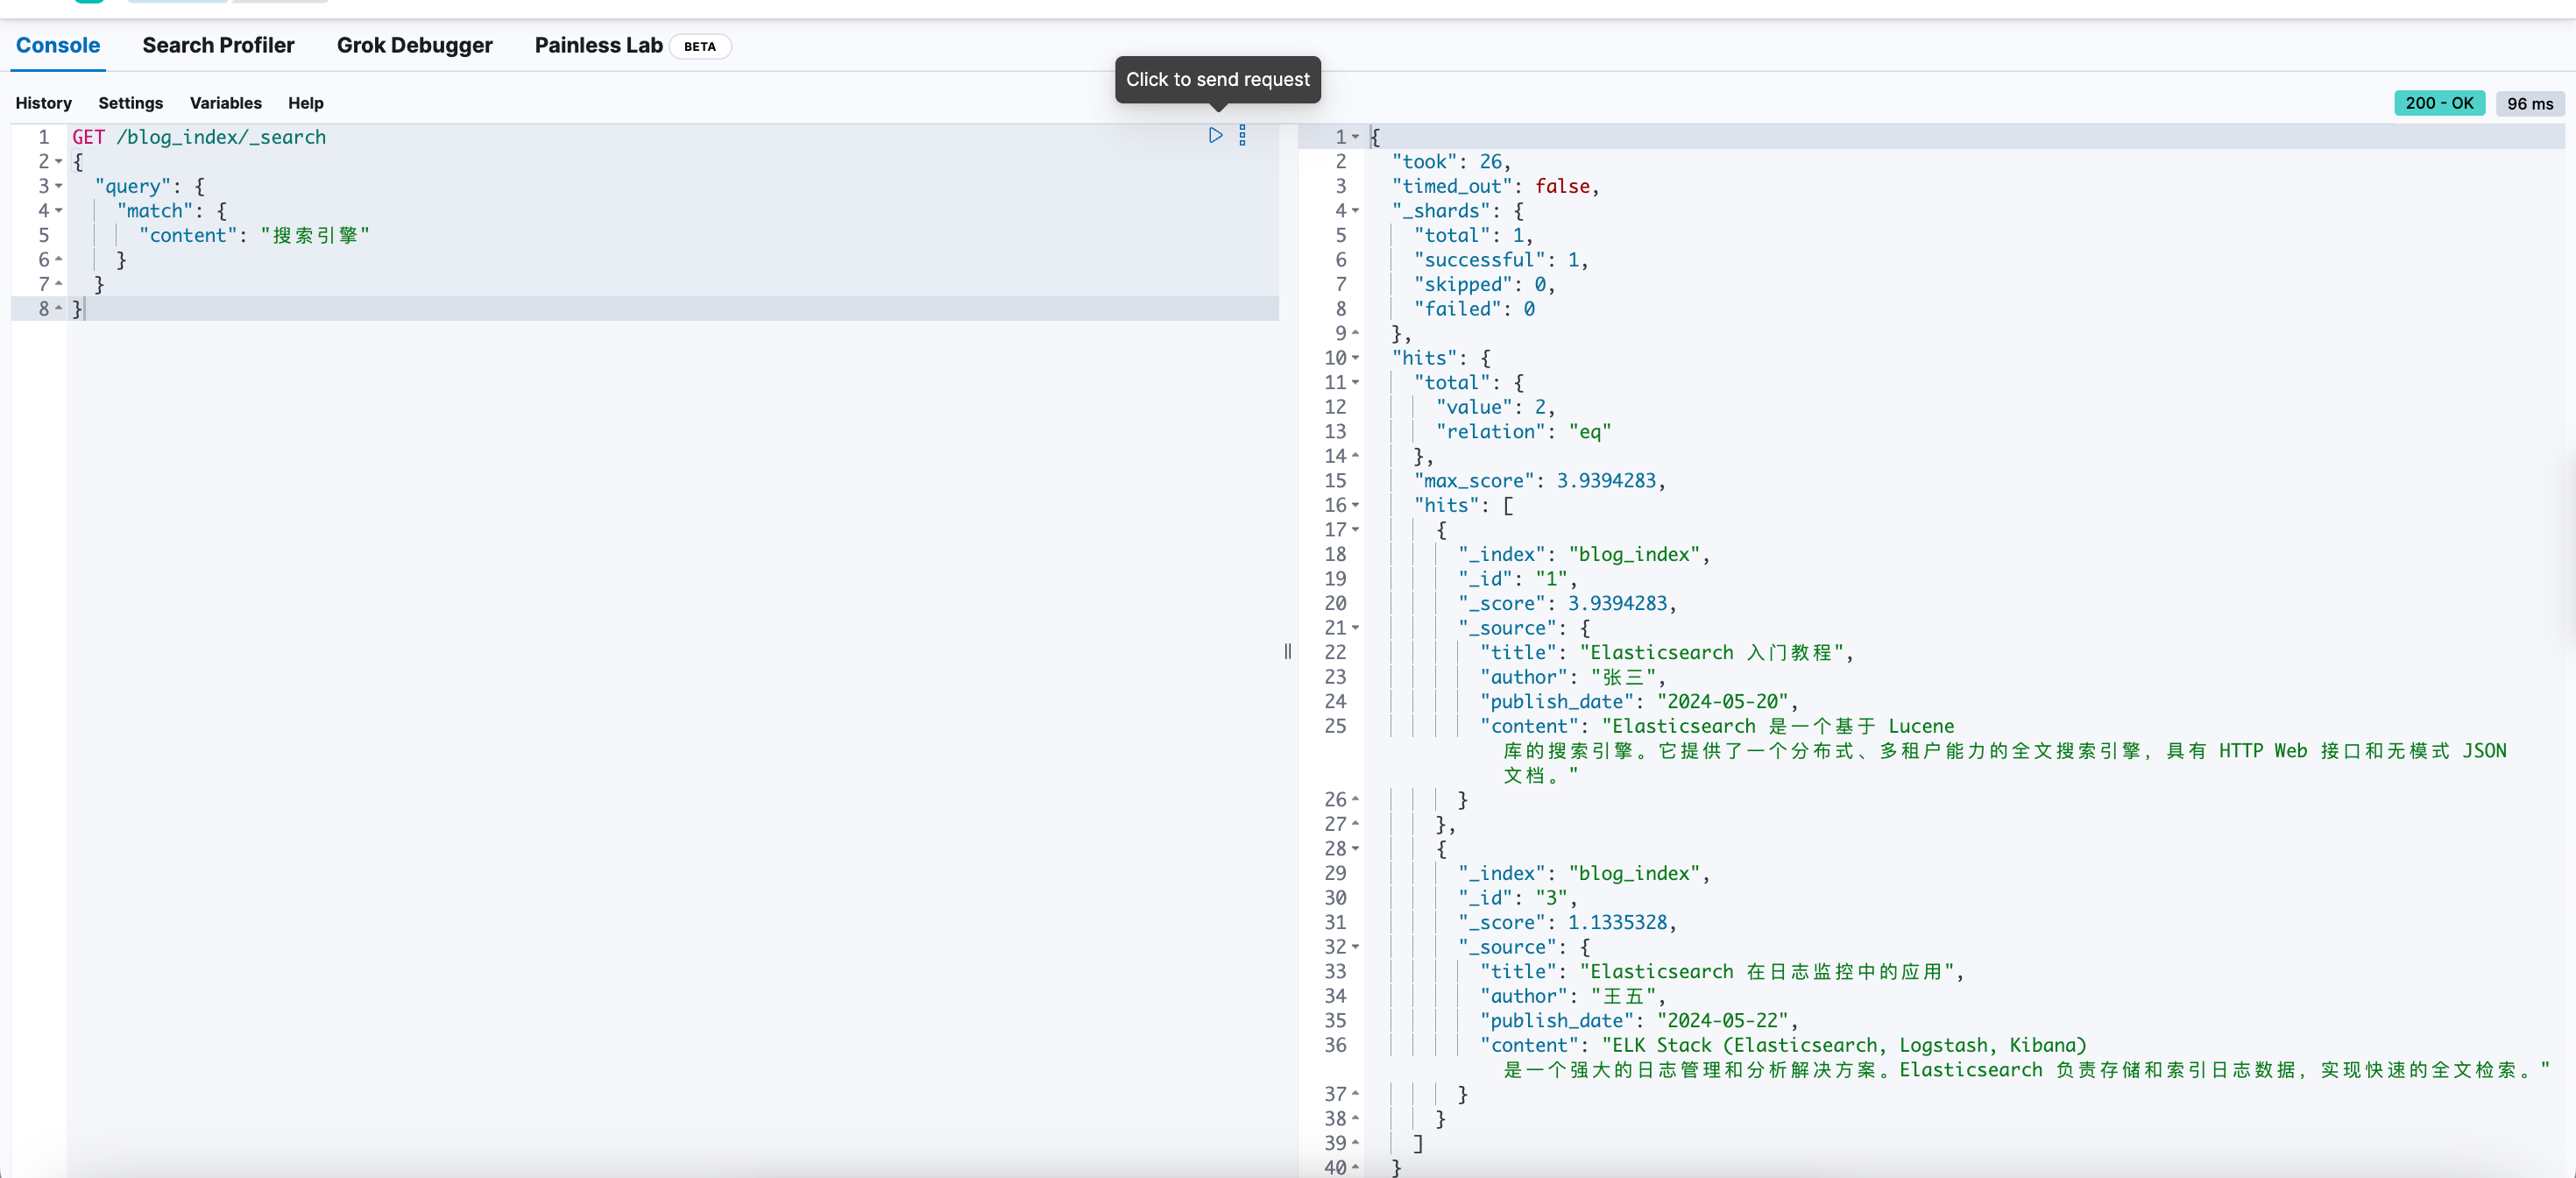Screen dimensions: 2576x1178
Task: Collapse the first hit object on line 17
Action: [x=1355, y=530]
